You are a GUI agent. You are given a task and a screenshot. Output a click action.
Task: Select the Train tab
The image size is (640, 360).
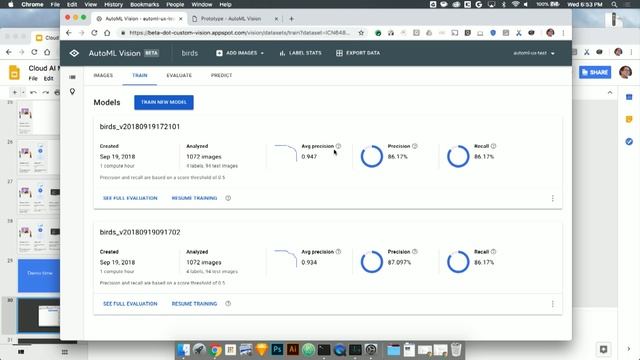[x=140, y=76]
